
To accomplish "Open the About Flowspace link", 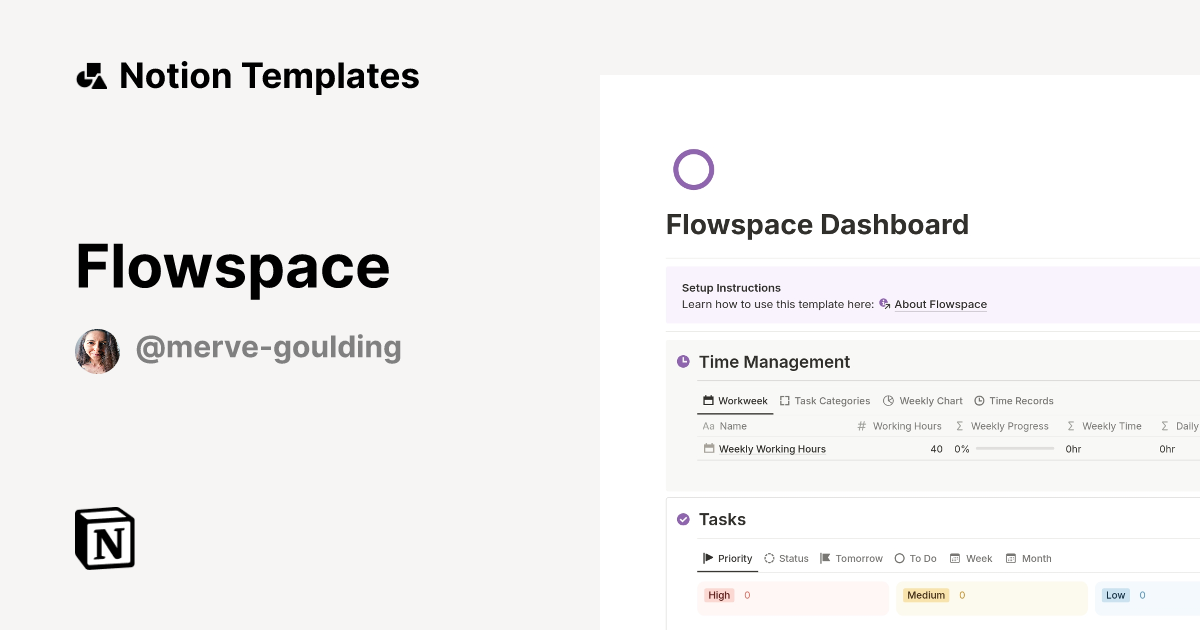I will tap(940, 304).
